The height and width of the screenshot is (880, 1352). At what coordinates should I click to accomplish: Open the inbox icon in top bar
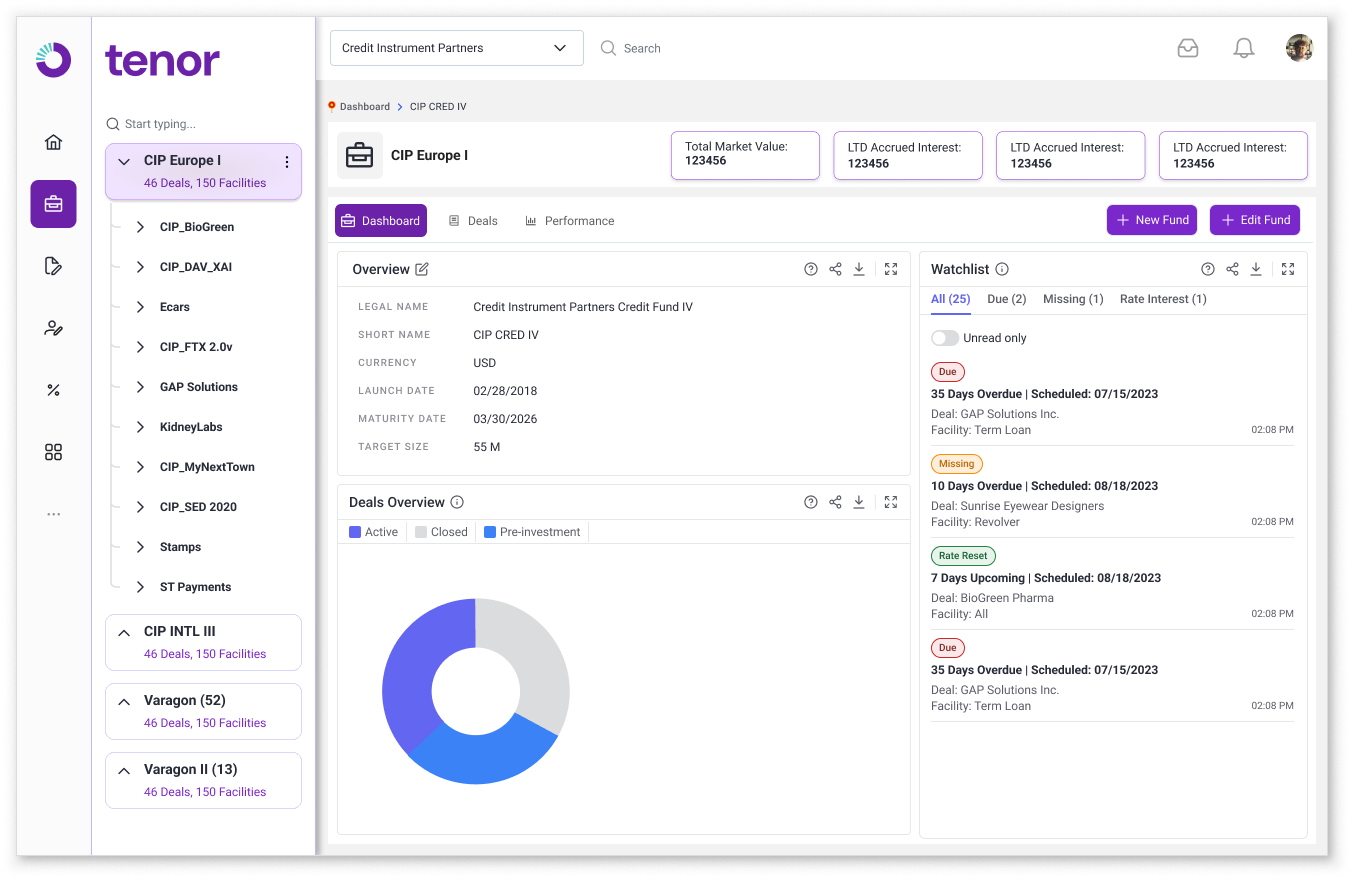click(x=1187, y=48)
